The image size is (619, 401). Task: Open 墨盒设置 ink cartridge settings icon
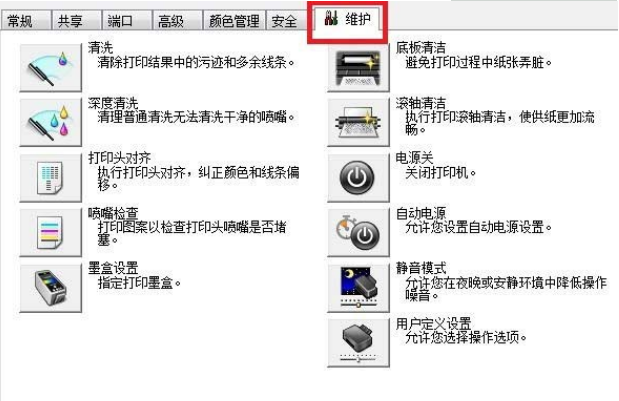pos(51,288)
